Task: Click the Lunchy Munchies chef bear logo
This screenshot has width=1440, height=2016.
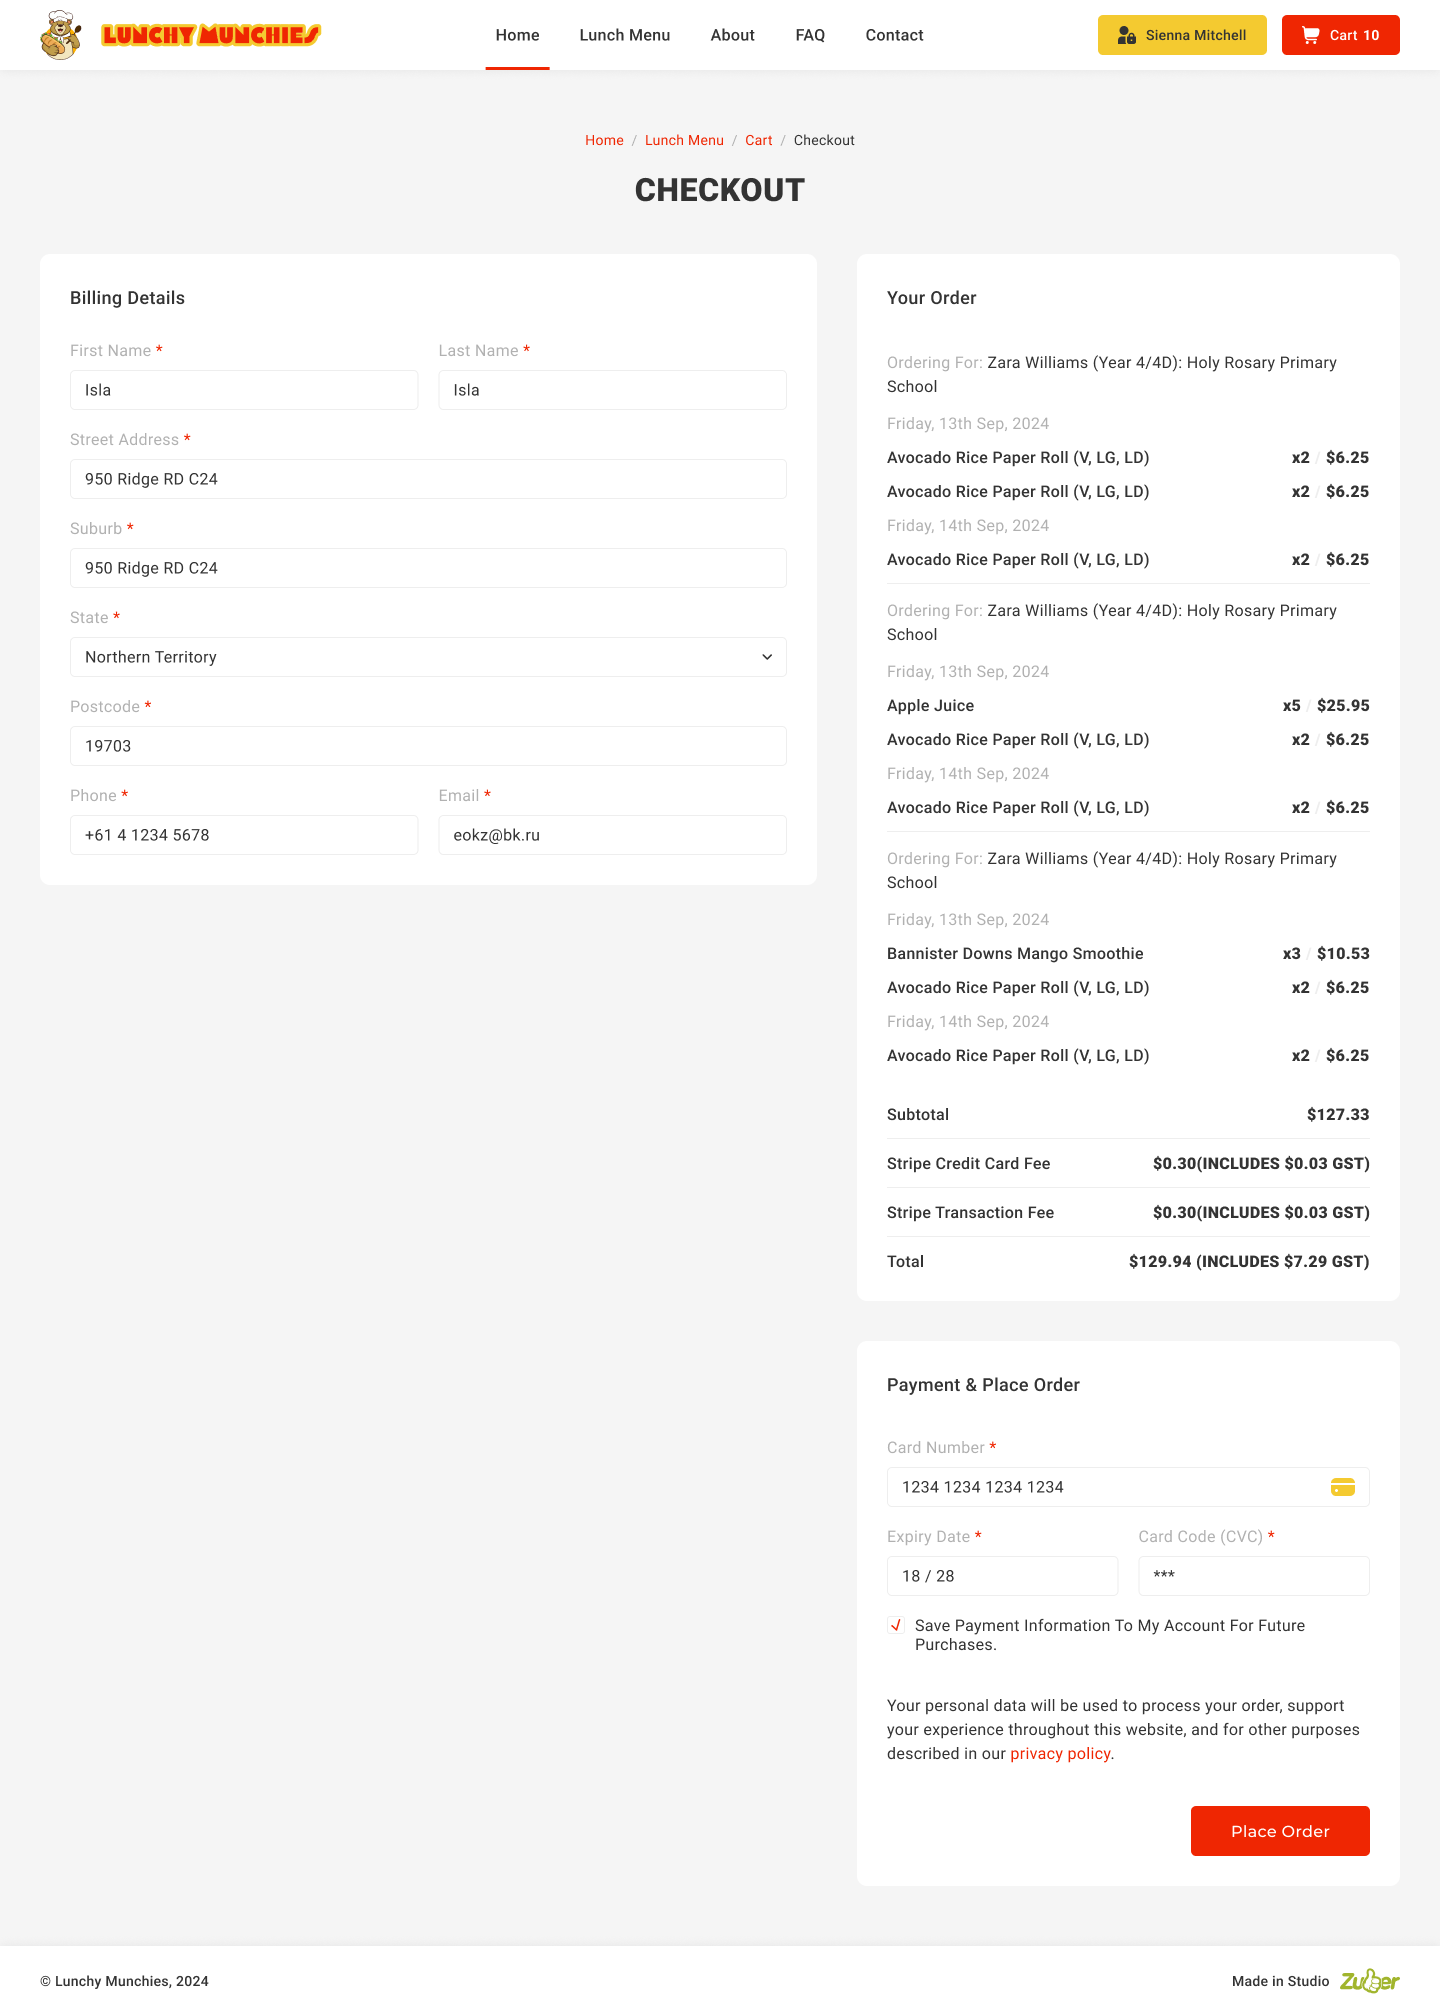Action: (61, 35)
